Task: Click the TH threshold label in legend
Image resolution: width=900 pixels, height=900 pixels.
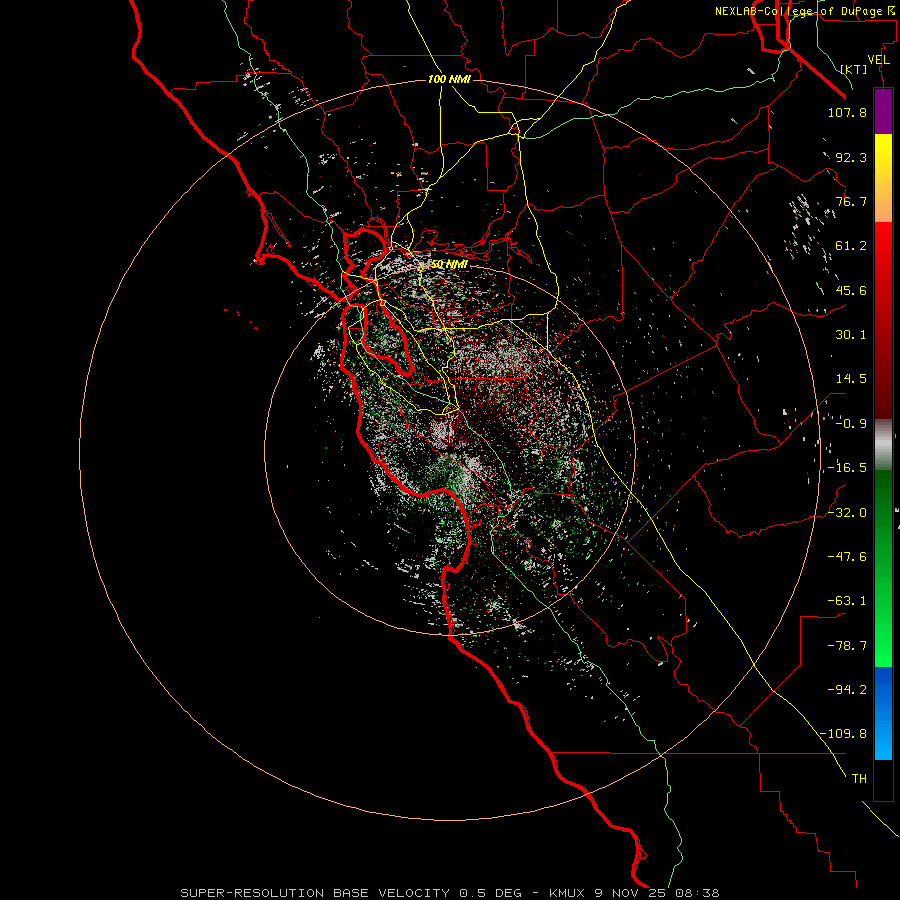Action: (859, 779)
